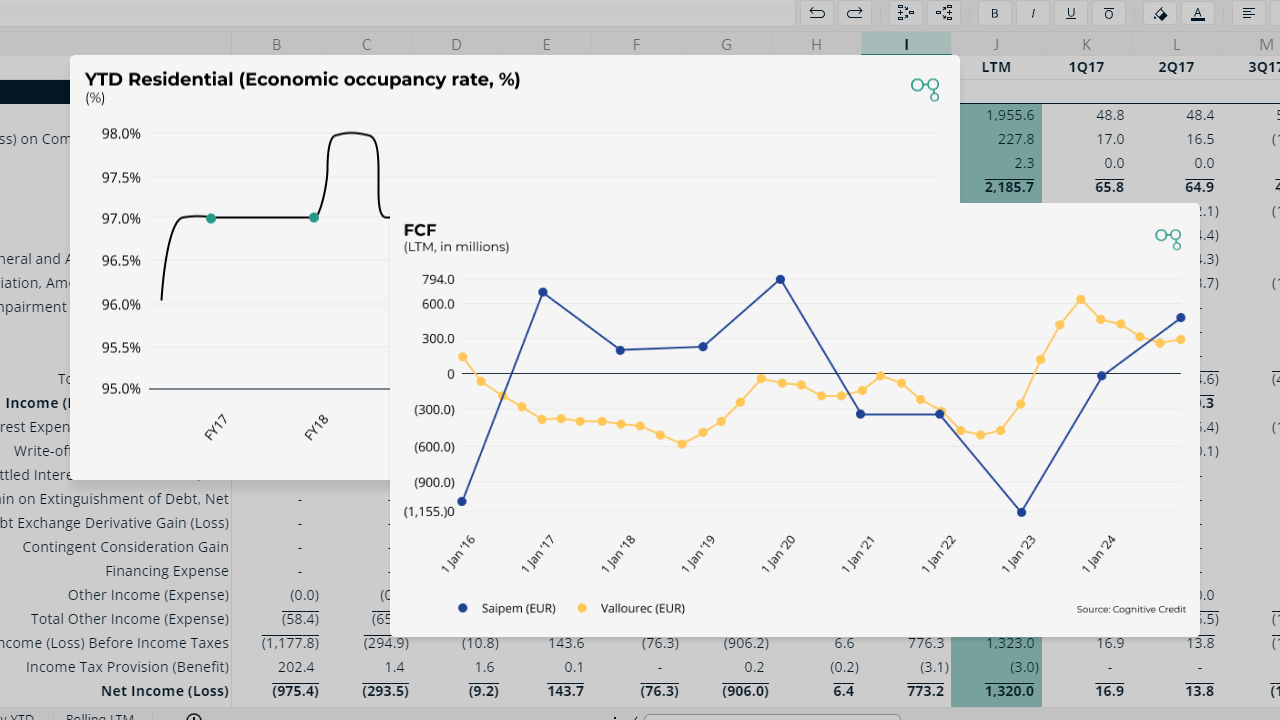Click LTM net income 1,320.0

click(x=1009, y=691)
